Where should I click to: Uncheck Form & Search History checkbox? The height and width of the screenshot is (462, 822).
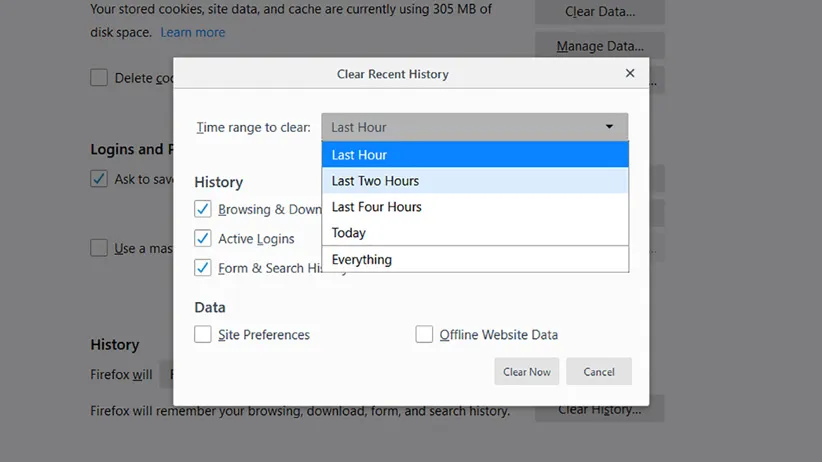pos(203,268)
